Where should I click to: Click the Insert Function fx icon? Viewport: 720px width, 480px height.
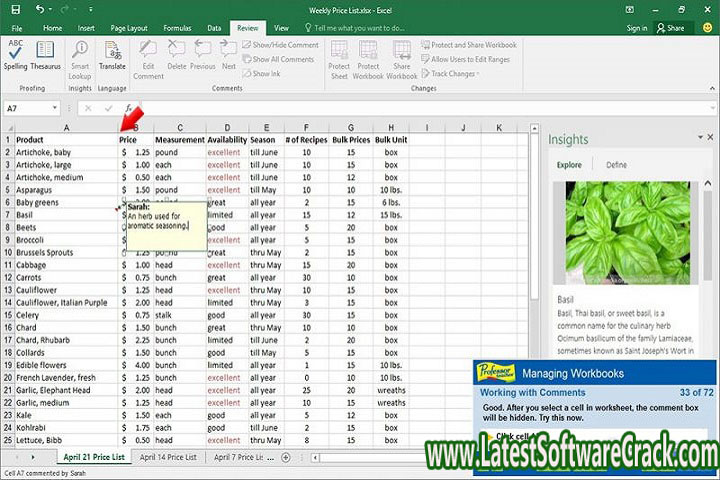pos(129,108)
